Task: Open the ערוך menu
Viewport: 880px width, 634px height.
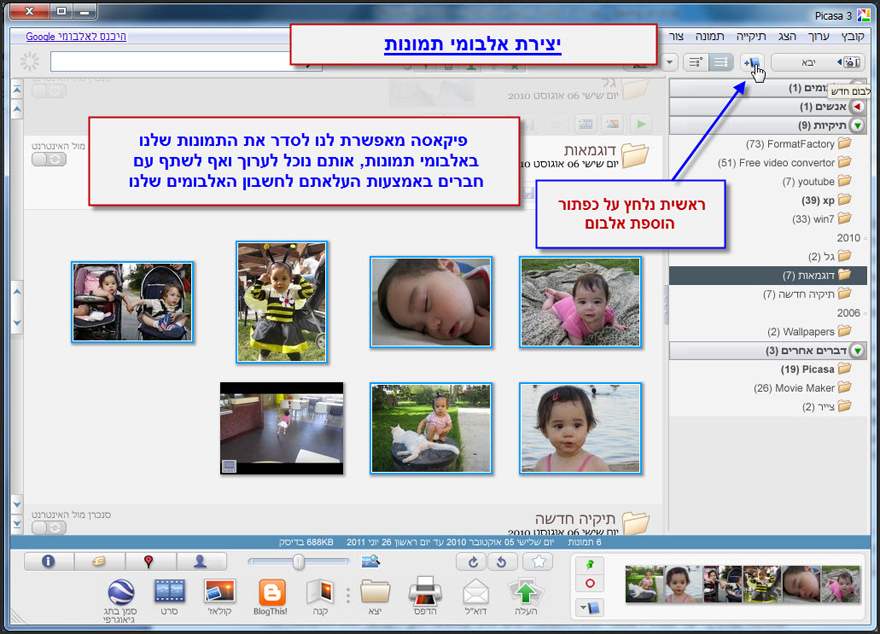Action: (819, 36)
